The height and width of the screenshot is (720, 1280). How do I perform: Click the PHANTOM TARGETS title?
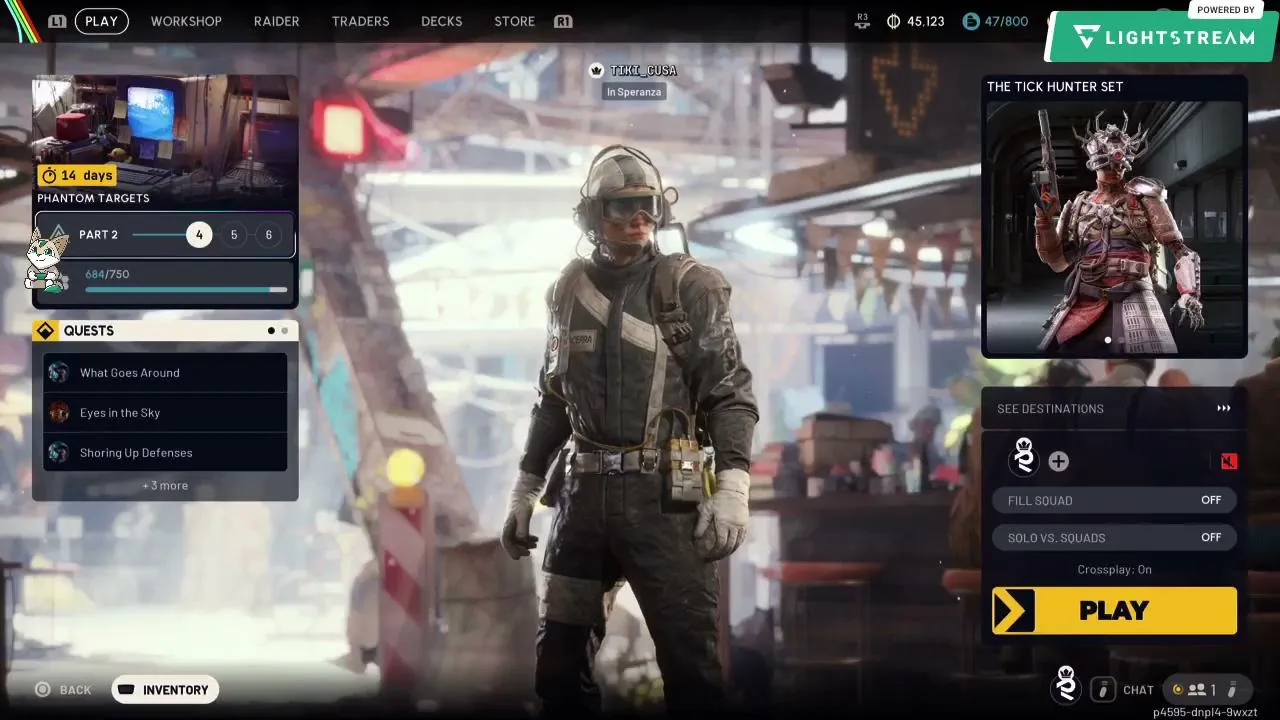tap(93, 198)
